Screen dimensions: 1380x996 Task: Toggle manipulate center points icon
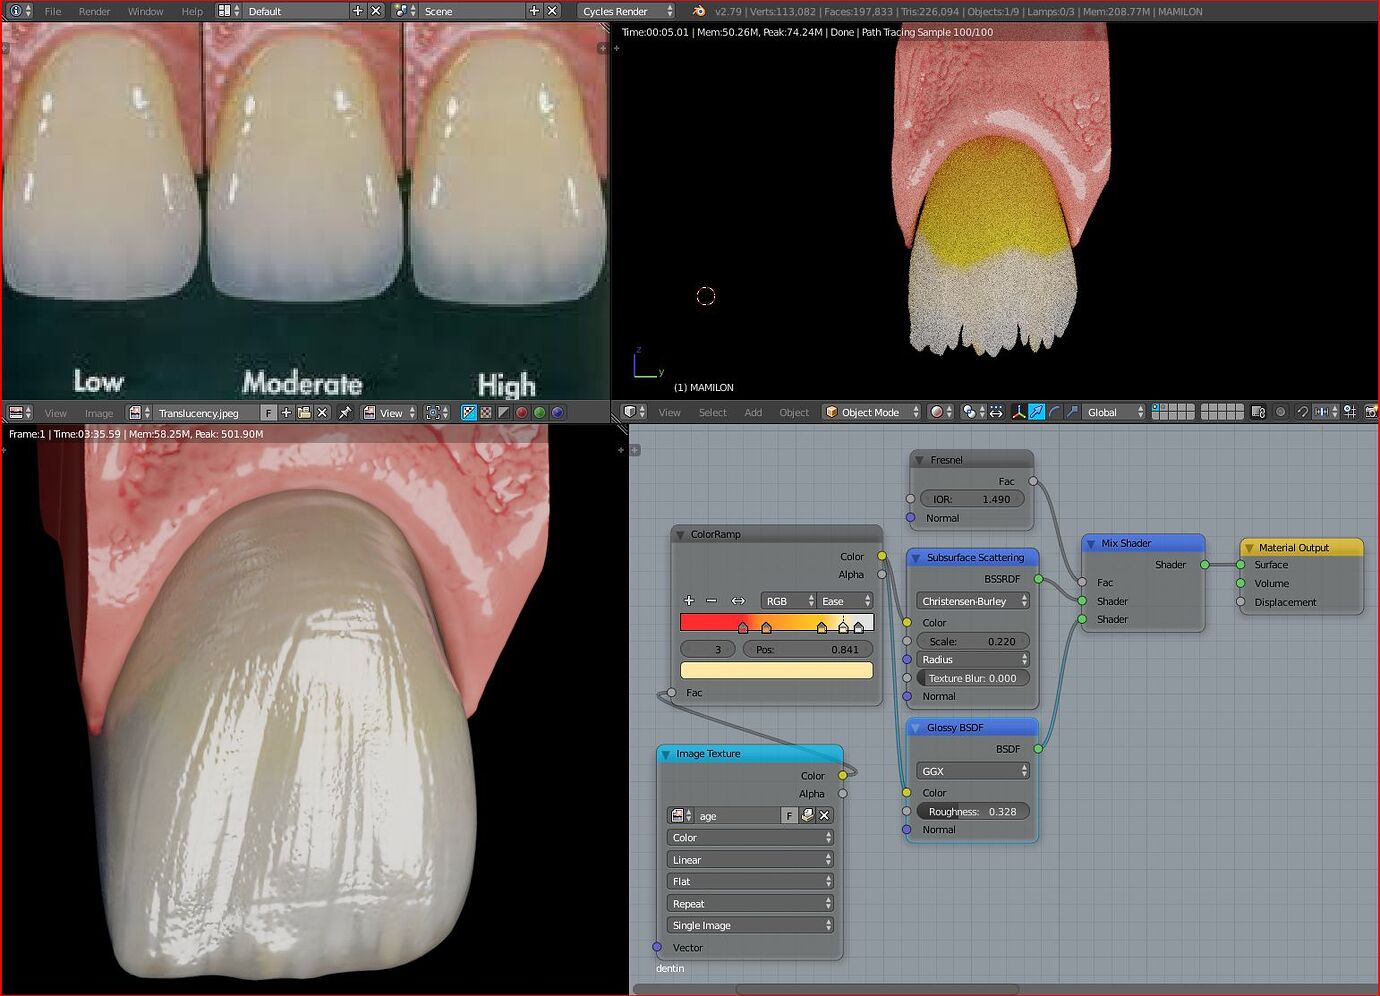996,412
